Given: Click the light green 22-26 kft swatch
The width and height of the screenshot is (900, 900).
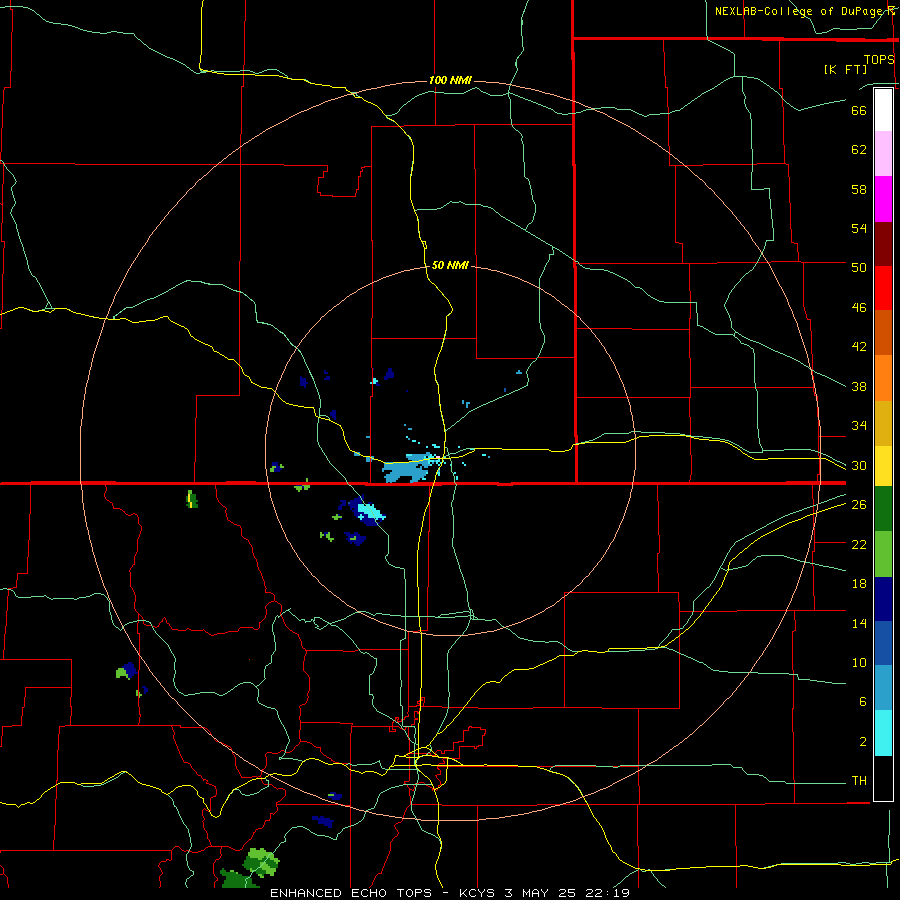Looking at the screenshot, I should tap(883, 554).
